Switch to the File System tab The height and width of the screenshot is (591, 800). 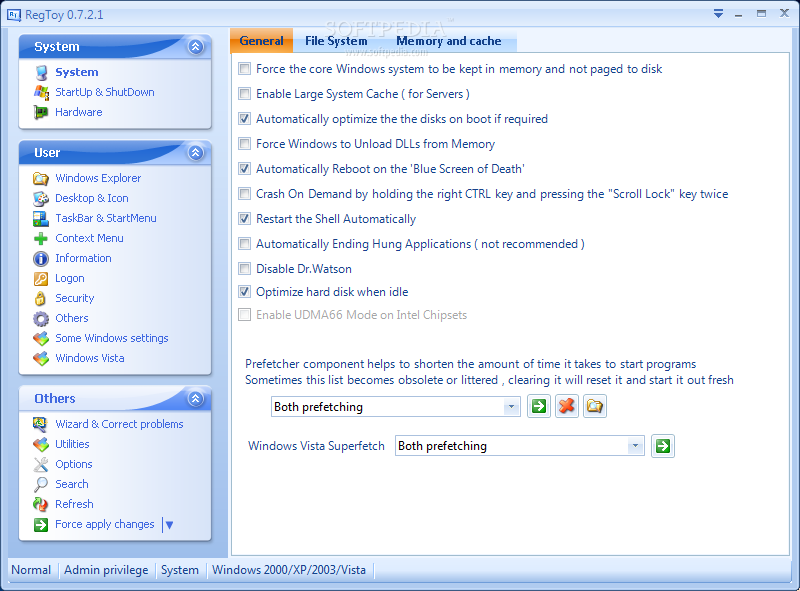[336, 41]
